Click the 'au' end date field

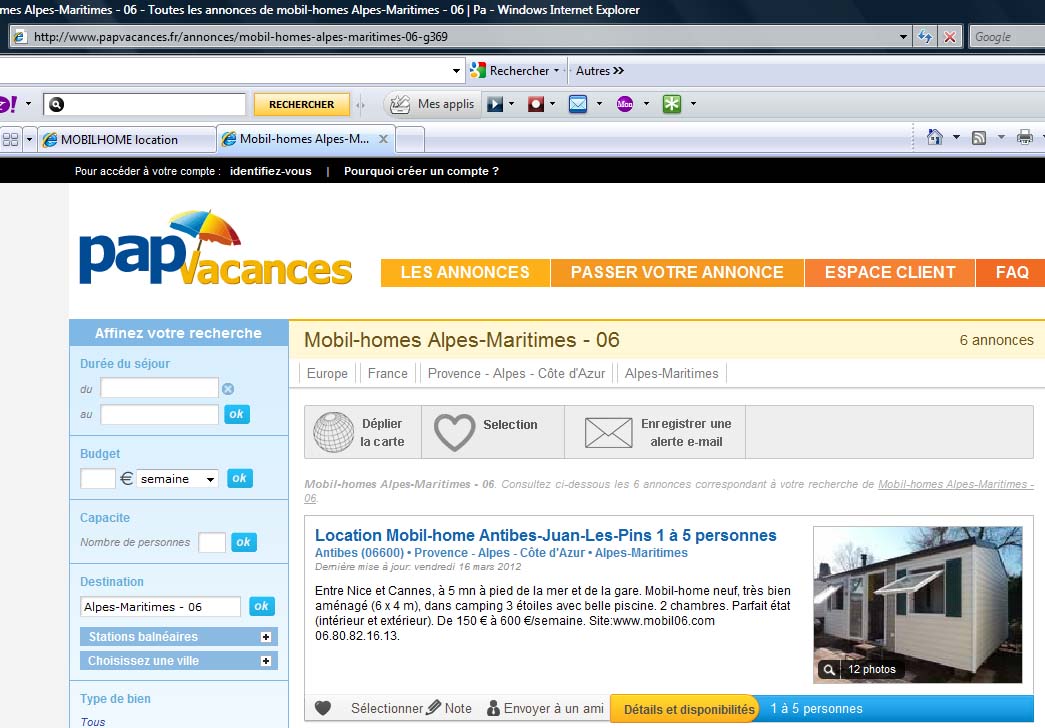click(x=159, y=414)
